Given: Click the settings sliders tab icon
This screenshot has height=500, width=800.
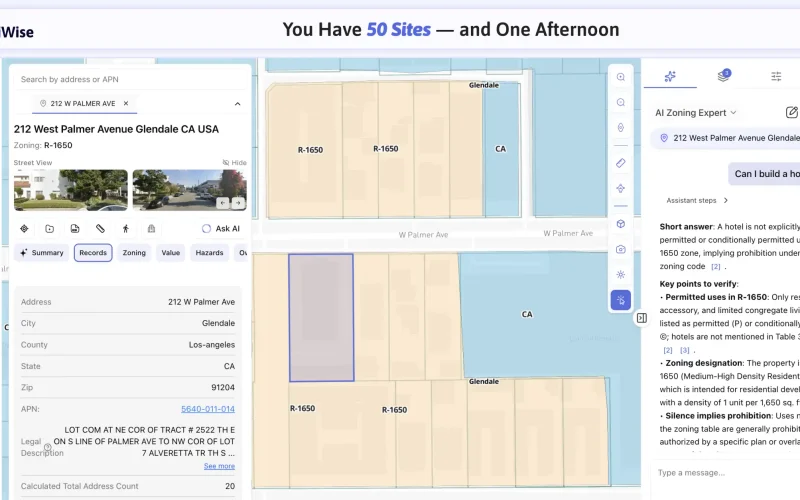Looking at the screenshot, I should click(776, 76).
